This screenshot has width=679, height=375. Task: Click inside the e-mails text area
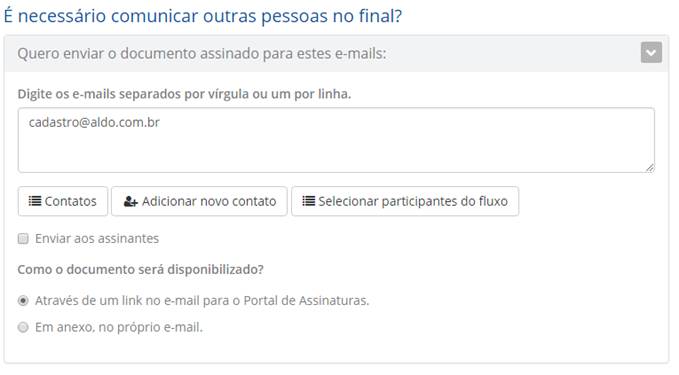(x=336, y=140)
